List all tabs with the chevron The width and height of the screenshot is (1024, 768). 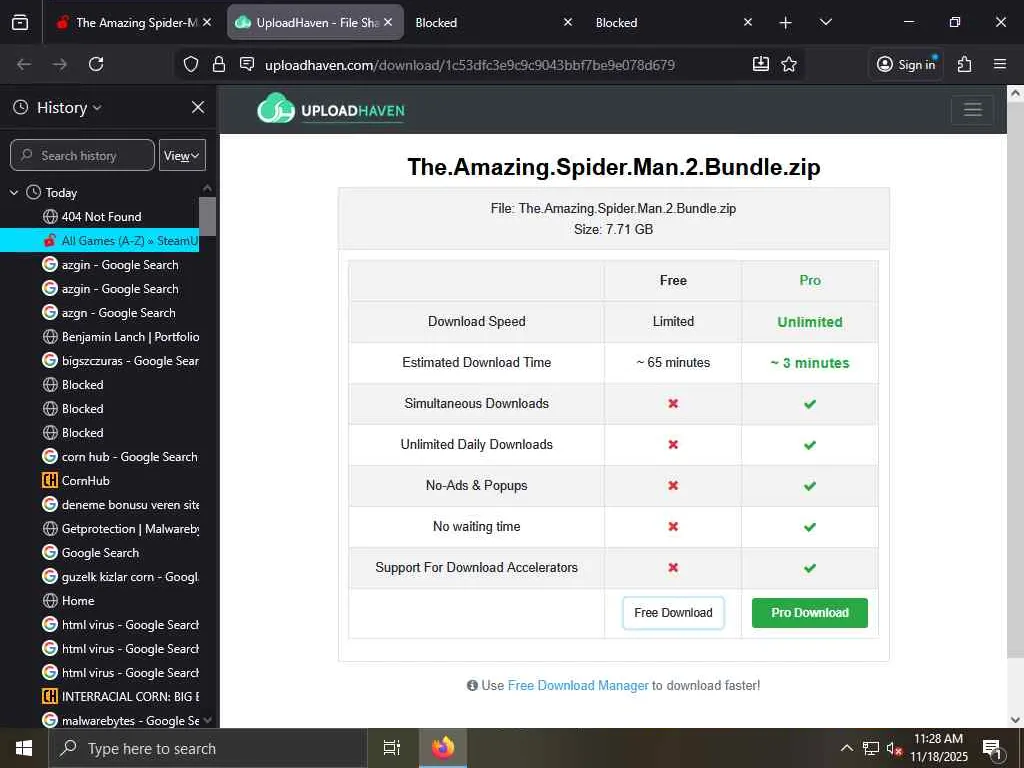[825, 22]
